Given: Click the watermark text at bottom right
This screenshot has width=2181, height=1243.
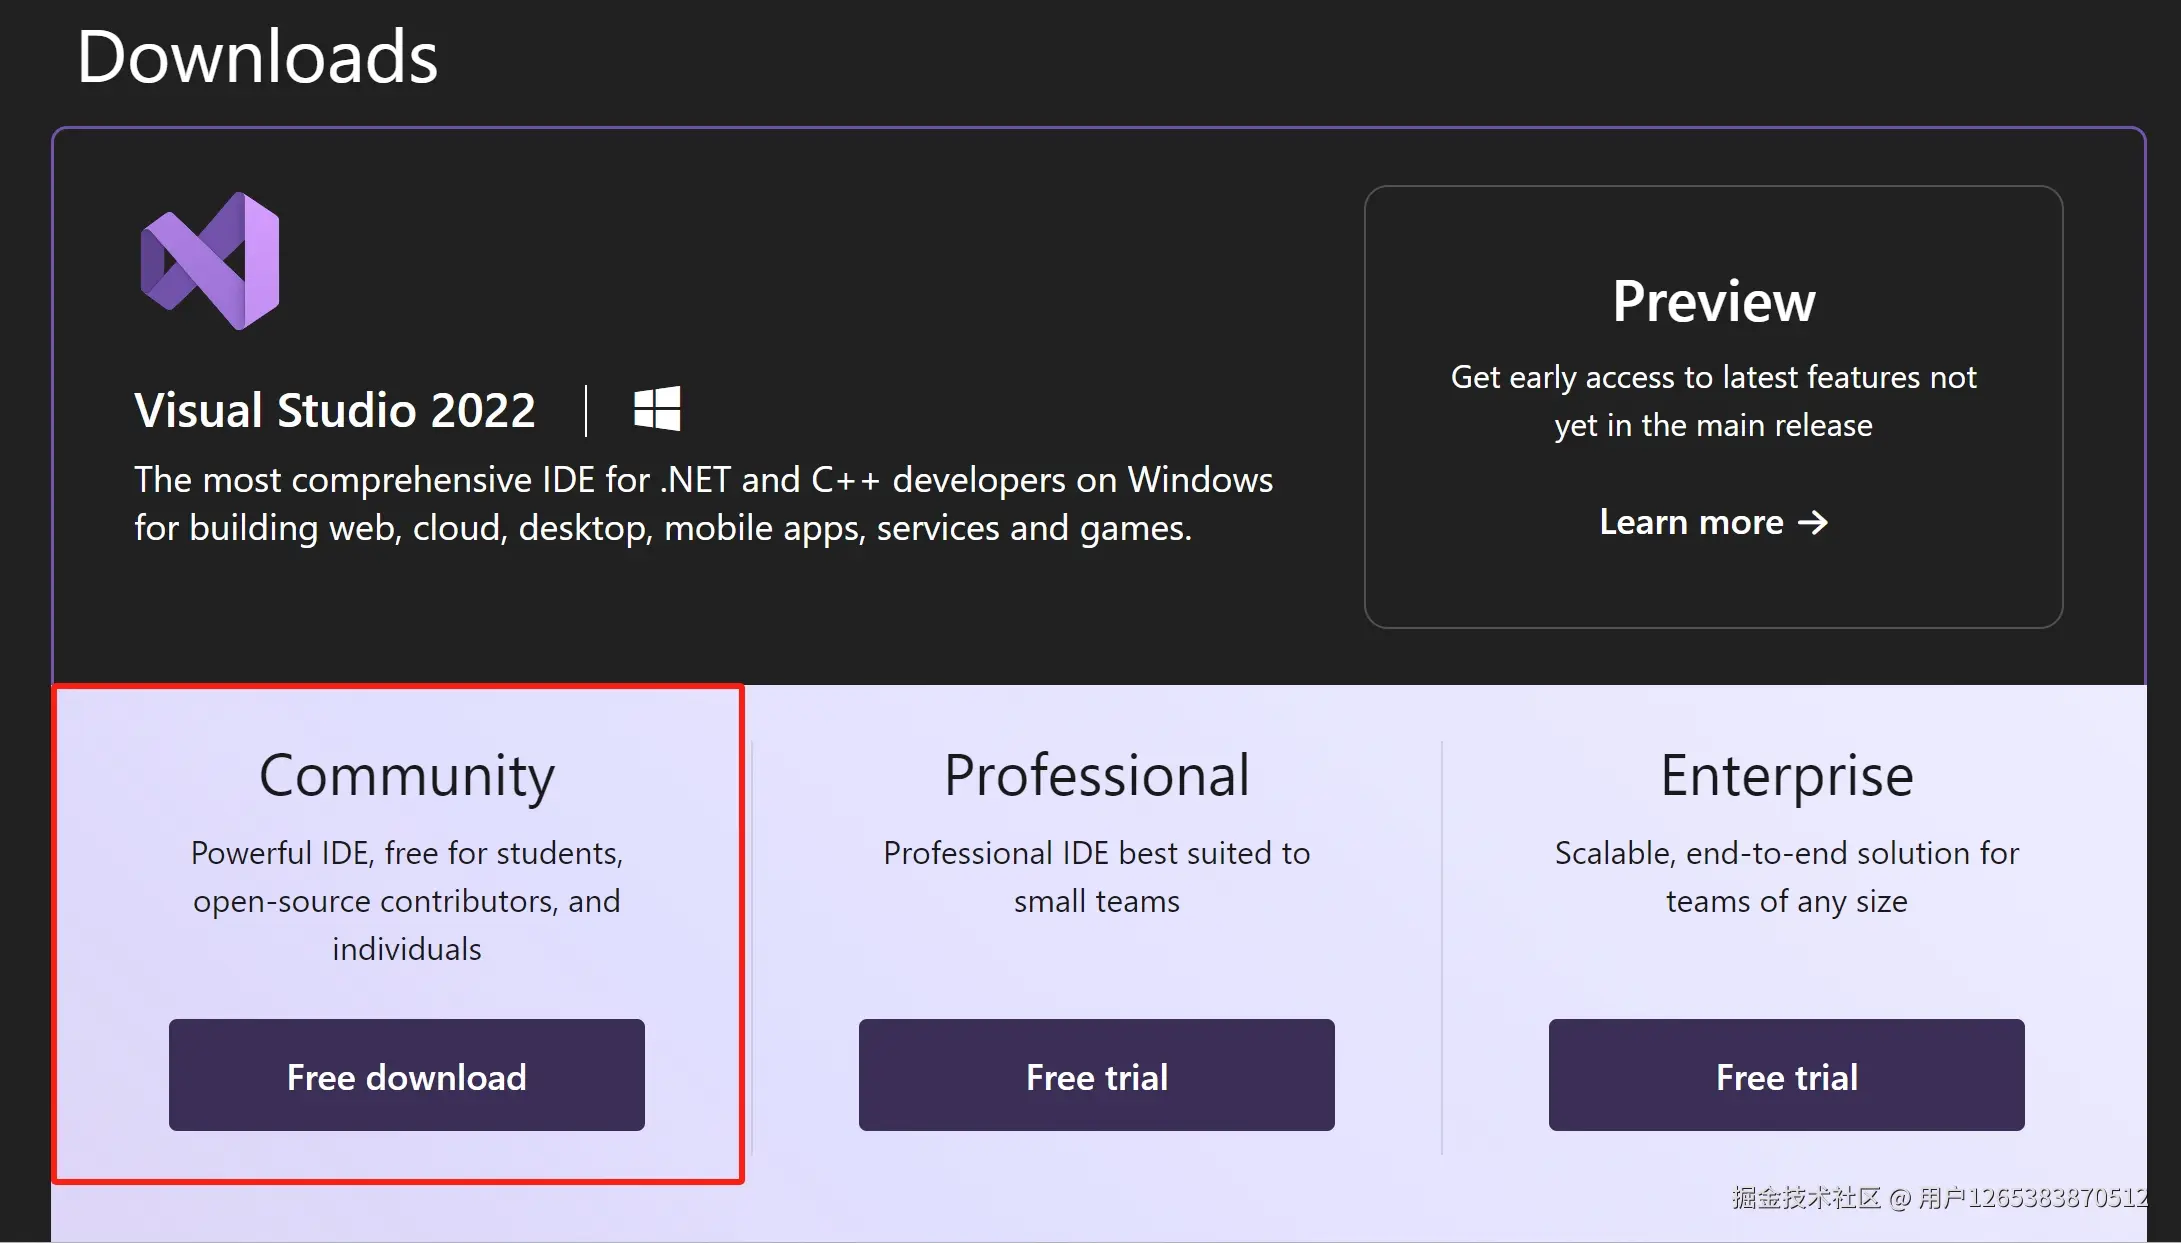Looking at the screenshot, I should coord(1938,1197).
